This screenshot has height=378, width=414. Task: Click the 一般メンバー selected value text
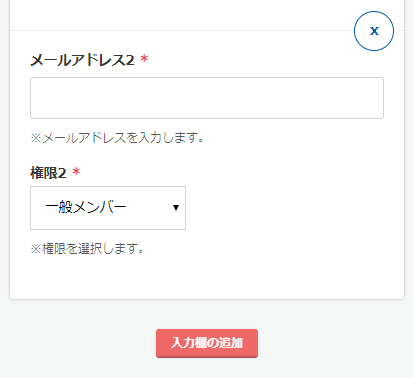click(86, 208)
